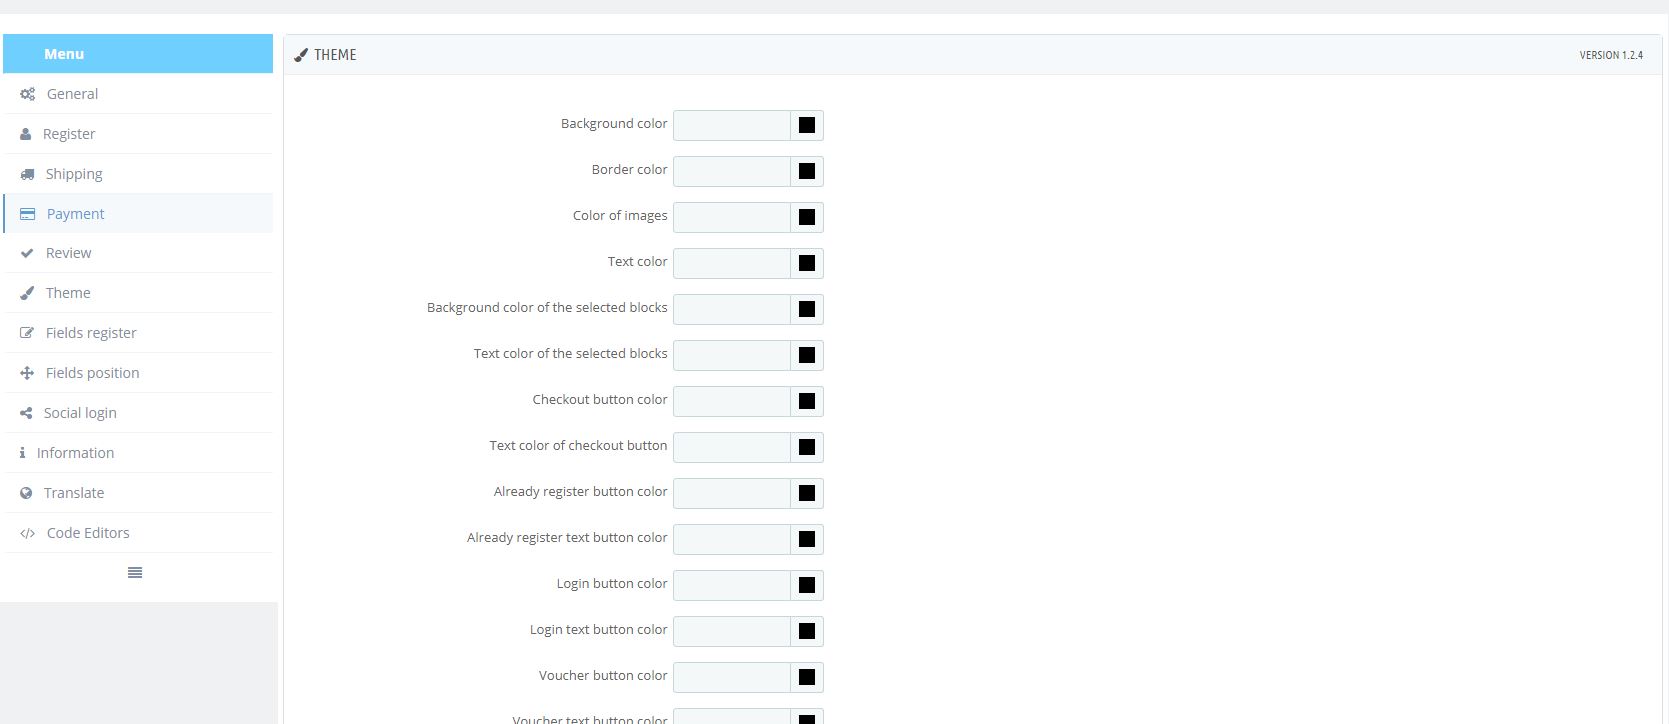
Task: Click the Text color input field
Action: [x=731, y=263]
